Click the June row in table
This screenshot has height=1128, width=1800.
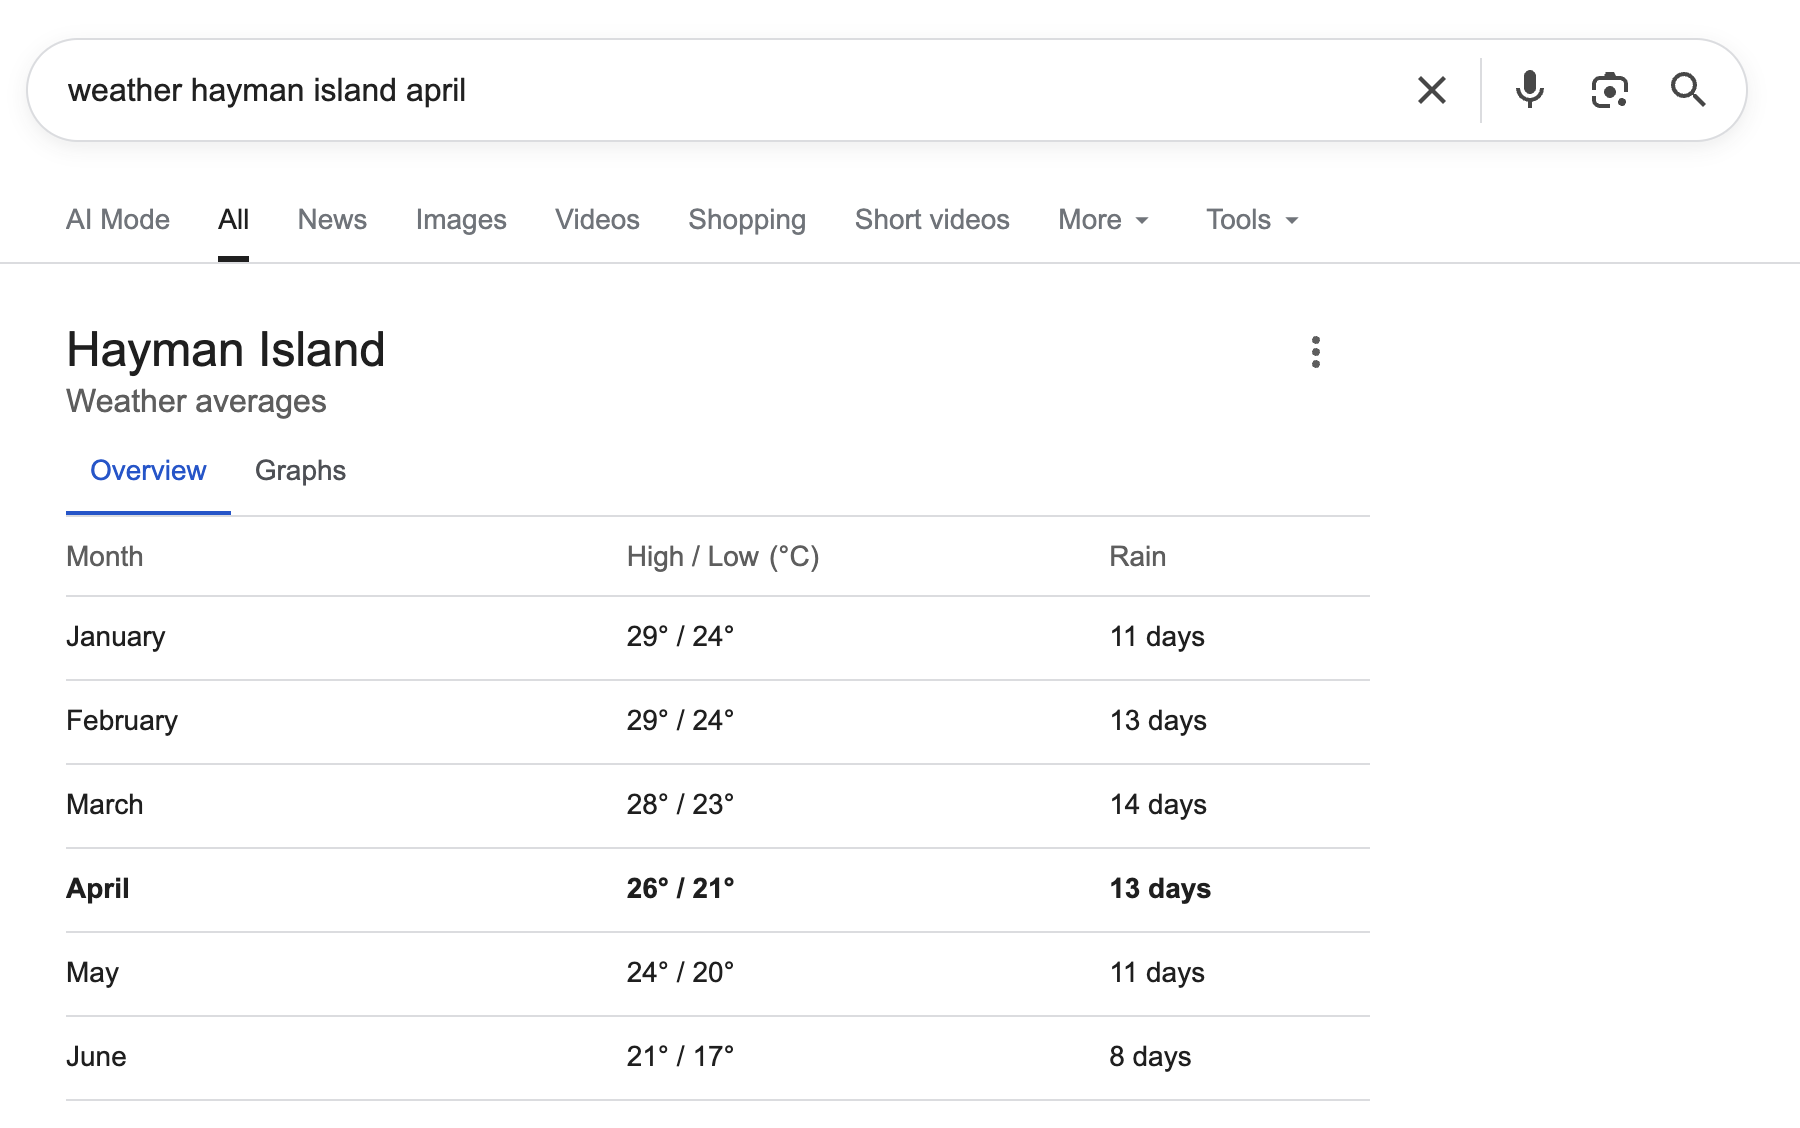tap(96, 1057)
